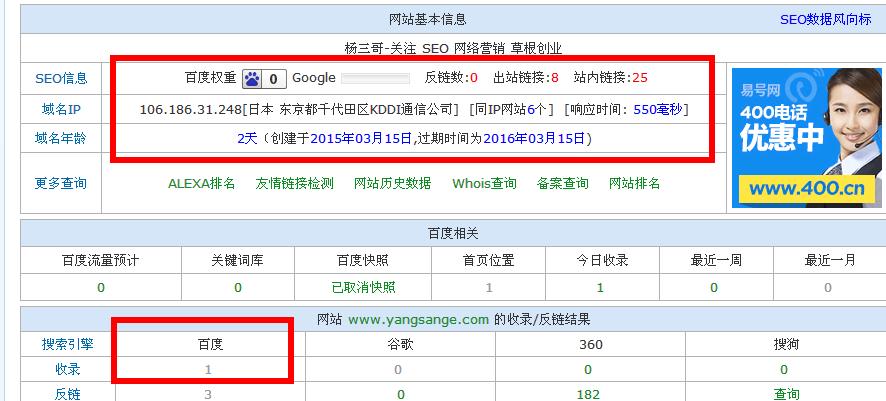Click Sogou 查询 link
The image size is (886, 401).
[786, 394]
